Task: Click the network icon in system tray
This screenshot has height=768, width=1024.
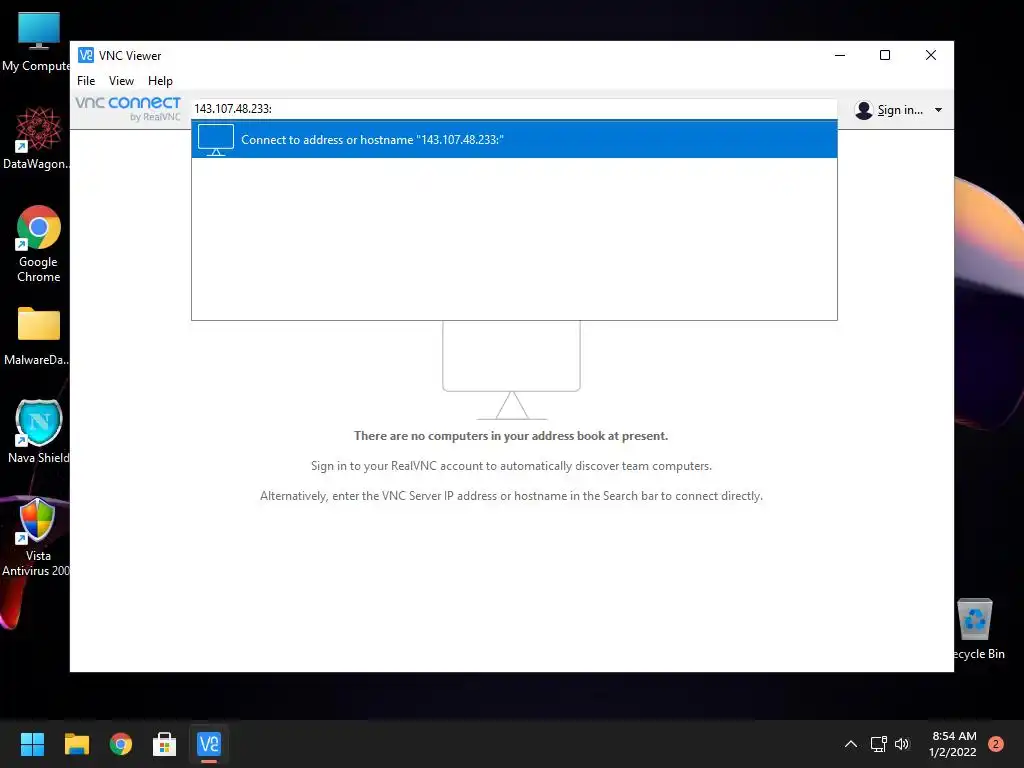Action: (x=878, y=744)
